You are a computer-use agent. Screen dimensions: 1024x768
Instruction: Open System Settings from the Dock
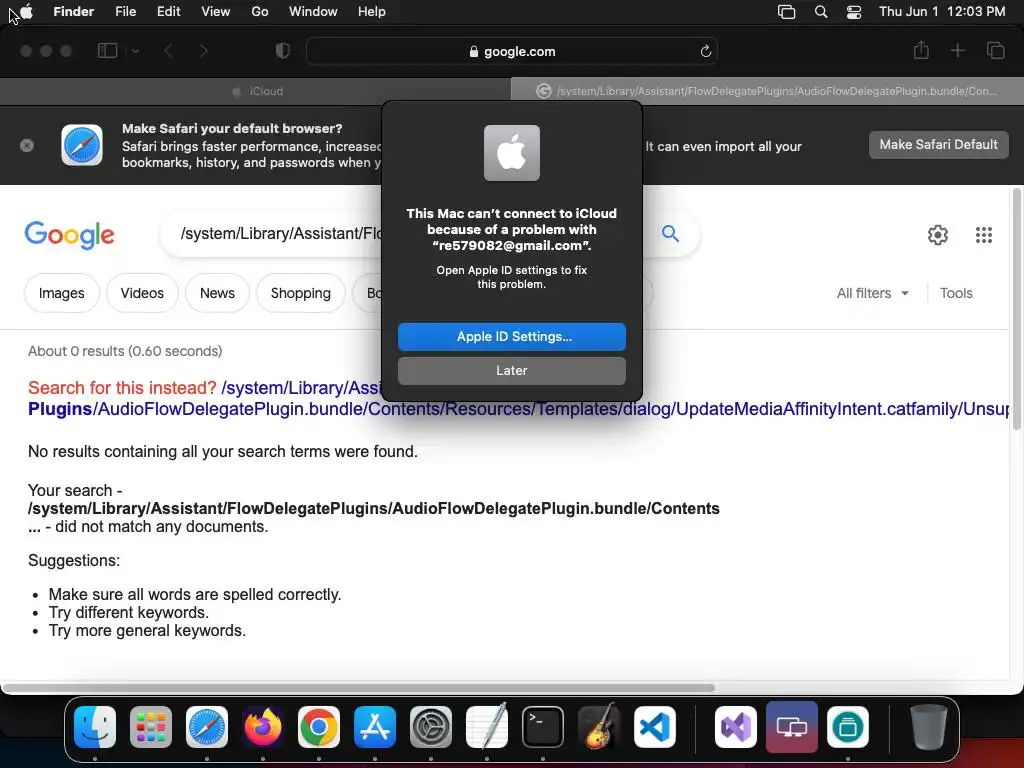tap(431, 727)
